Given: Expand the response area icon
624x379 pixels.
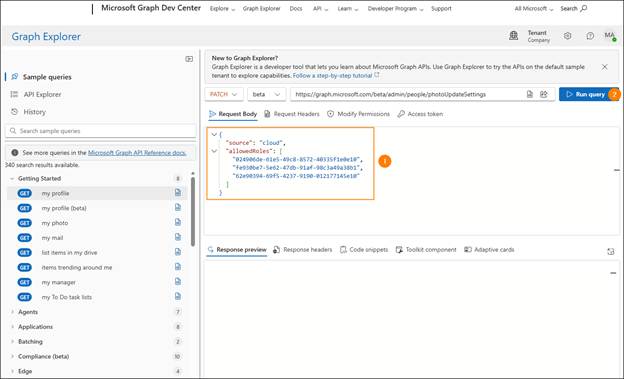Looking at the screenshot, I should click(x=611, y=251).
